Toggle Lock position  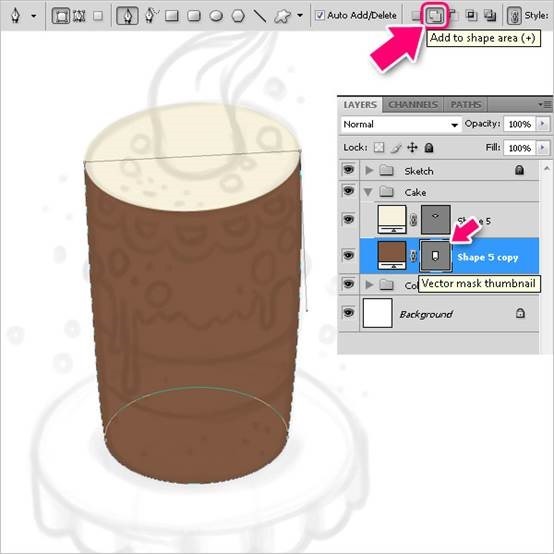click(x=412, y=147)
